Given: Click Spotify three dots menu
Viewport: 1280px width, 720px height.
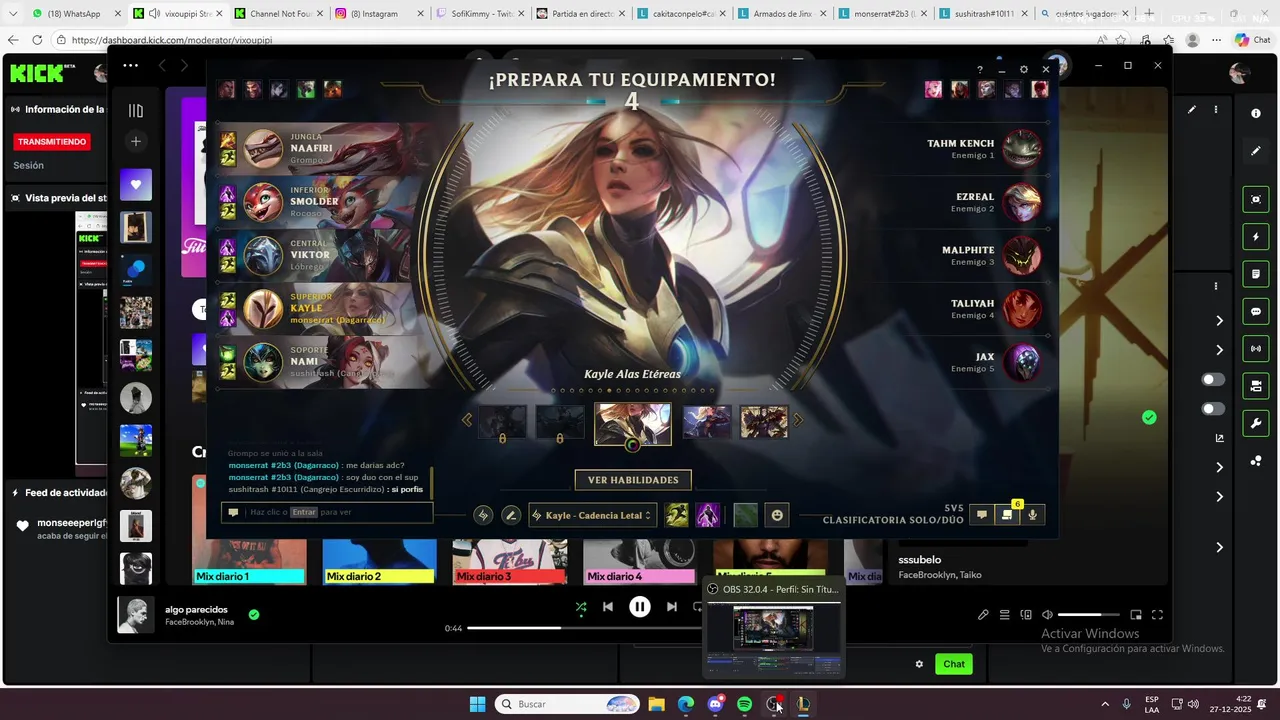Looking at the screenshot, I should (x=131, y=65).
